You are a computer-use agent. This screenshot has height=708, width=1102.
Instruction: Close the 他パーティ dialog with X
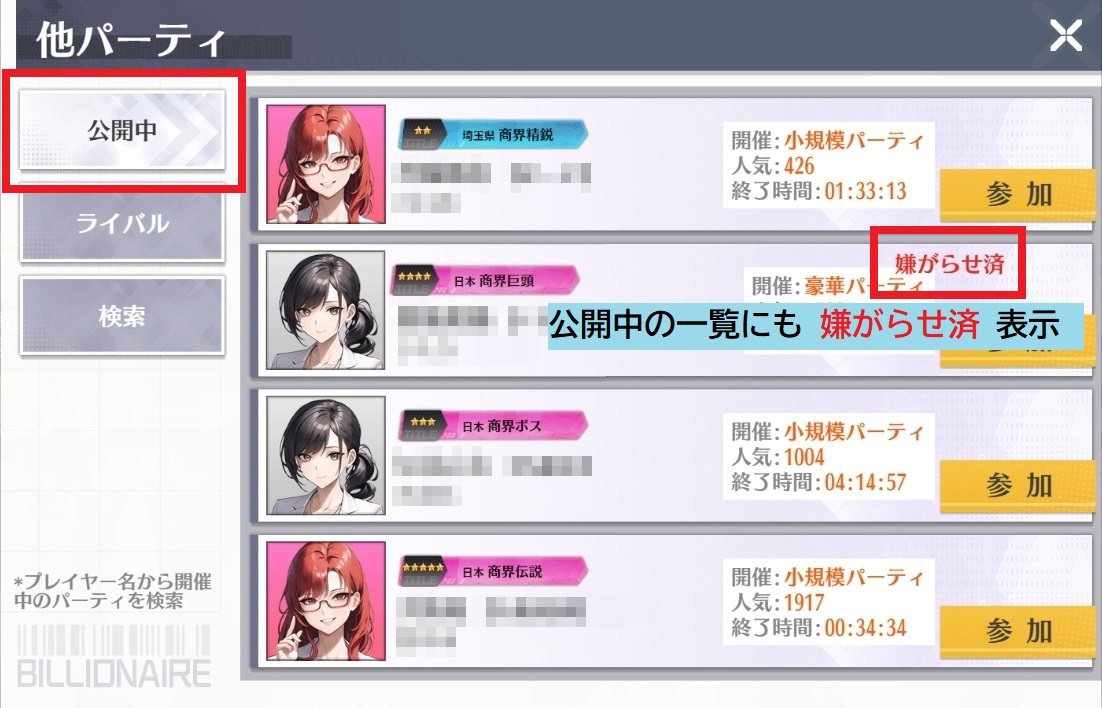[x=1065, y=35]
